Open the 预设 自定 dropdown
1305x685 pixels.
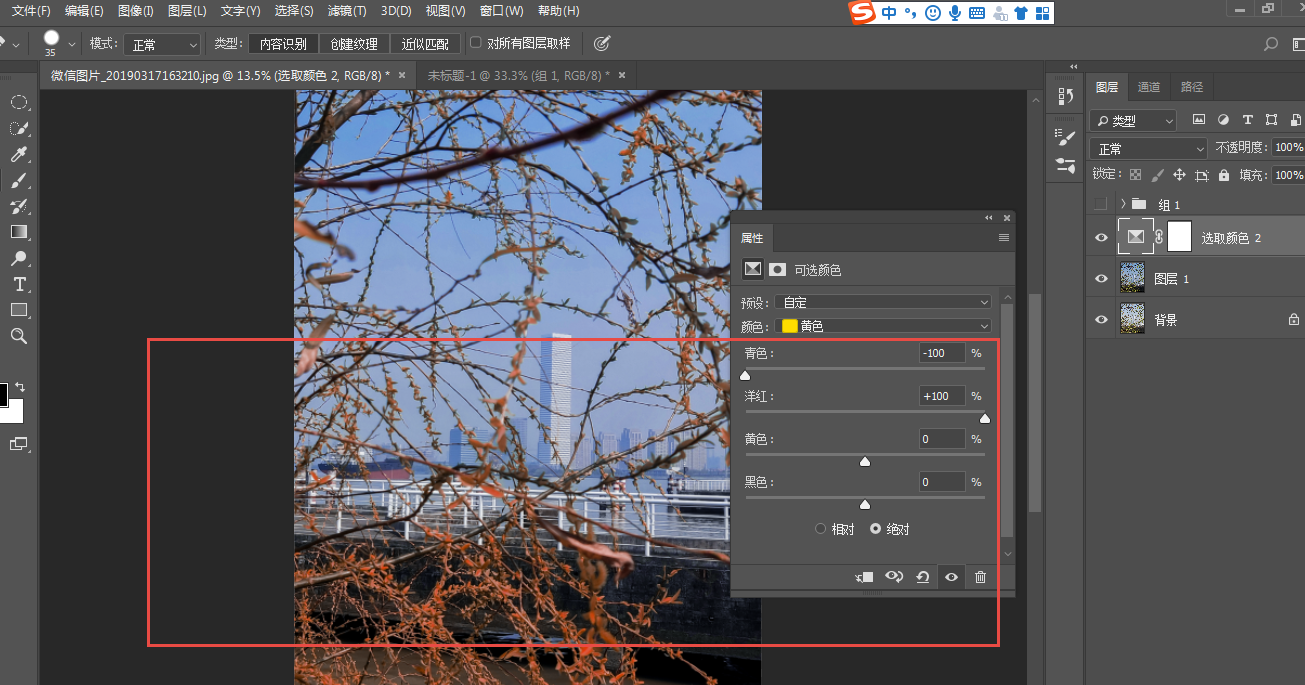click(x=884, y=302)
